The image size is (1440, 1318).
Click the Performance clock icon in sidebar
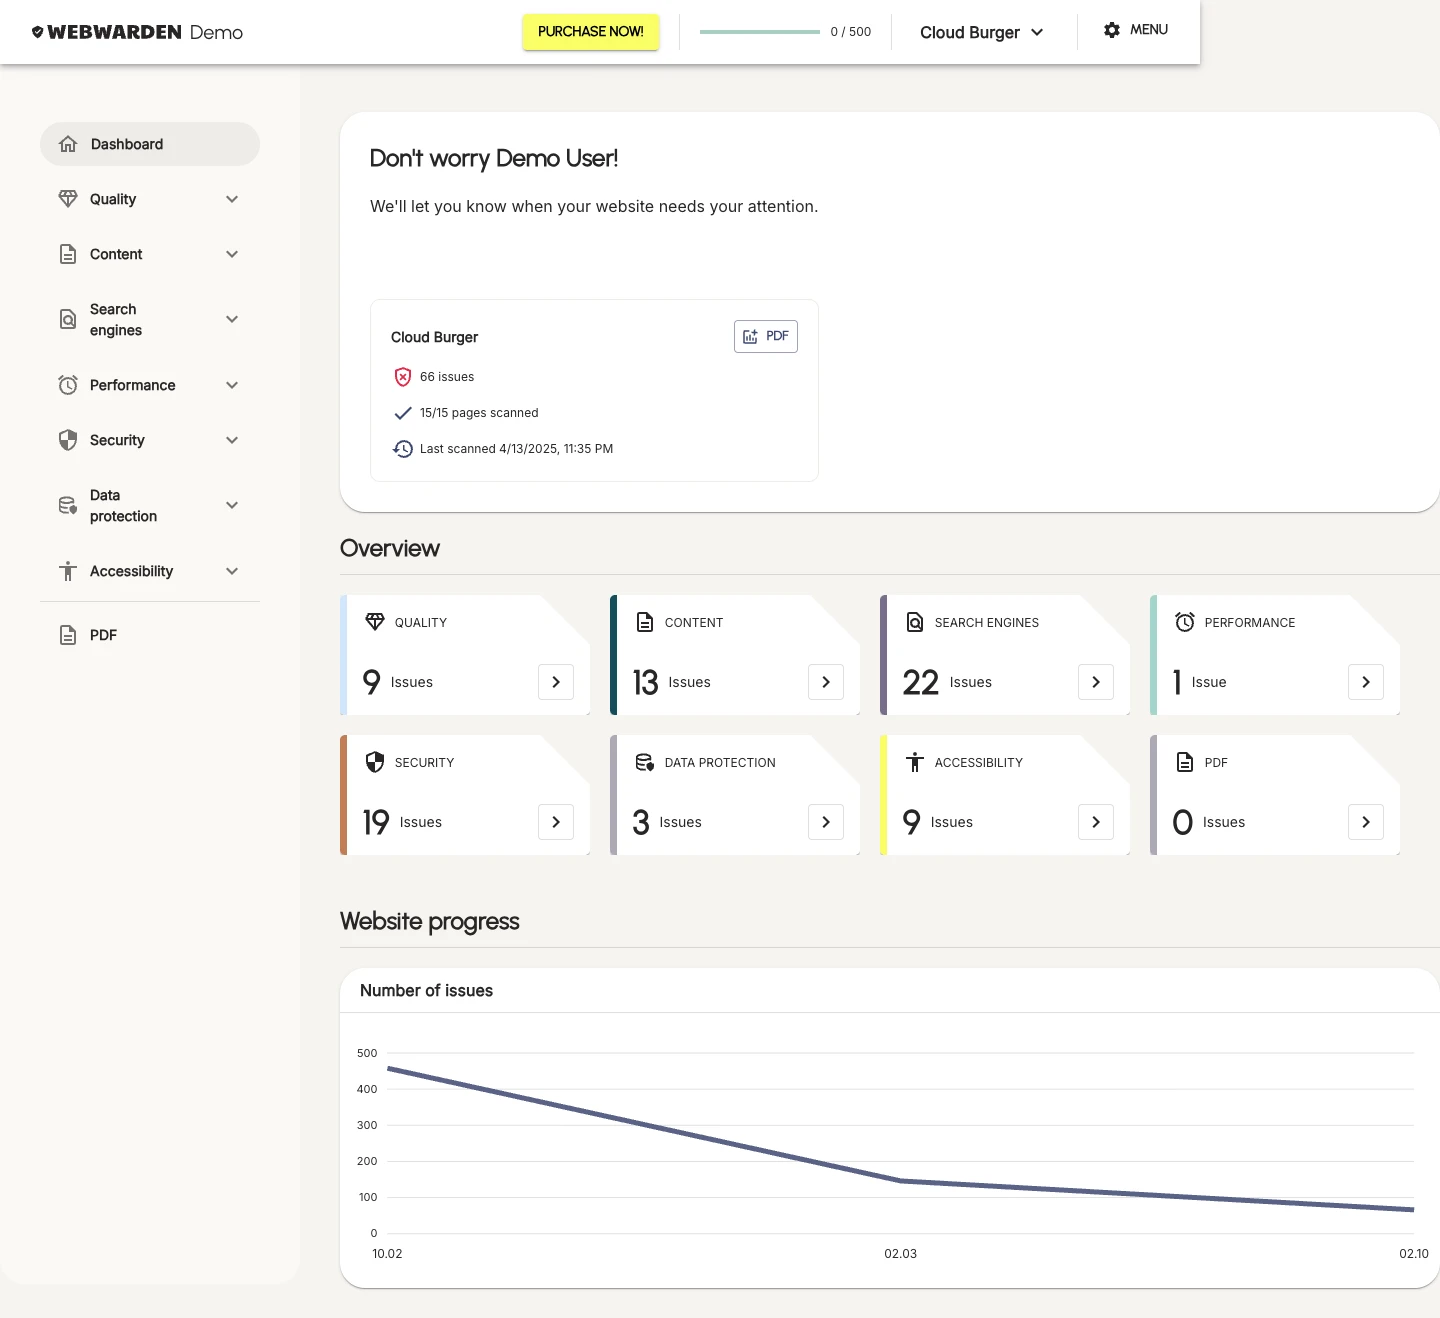(x=67, y=385)
